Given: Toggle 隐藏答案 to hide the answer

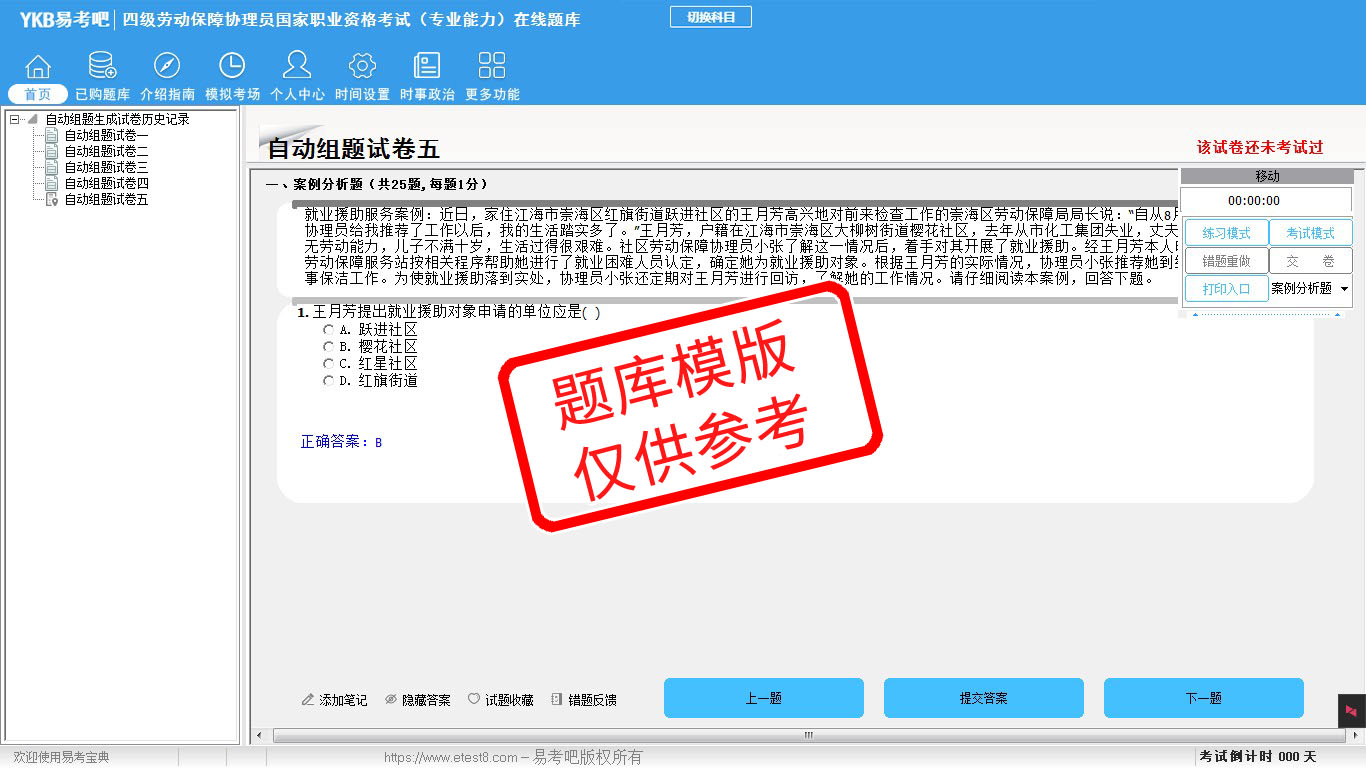Looking at the screenshot, I should tap(418, 700).
